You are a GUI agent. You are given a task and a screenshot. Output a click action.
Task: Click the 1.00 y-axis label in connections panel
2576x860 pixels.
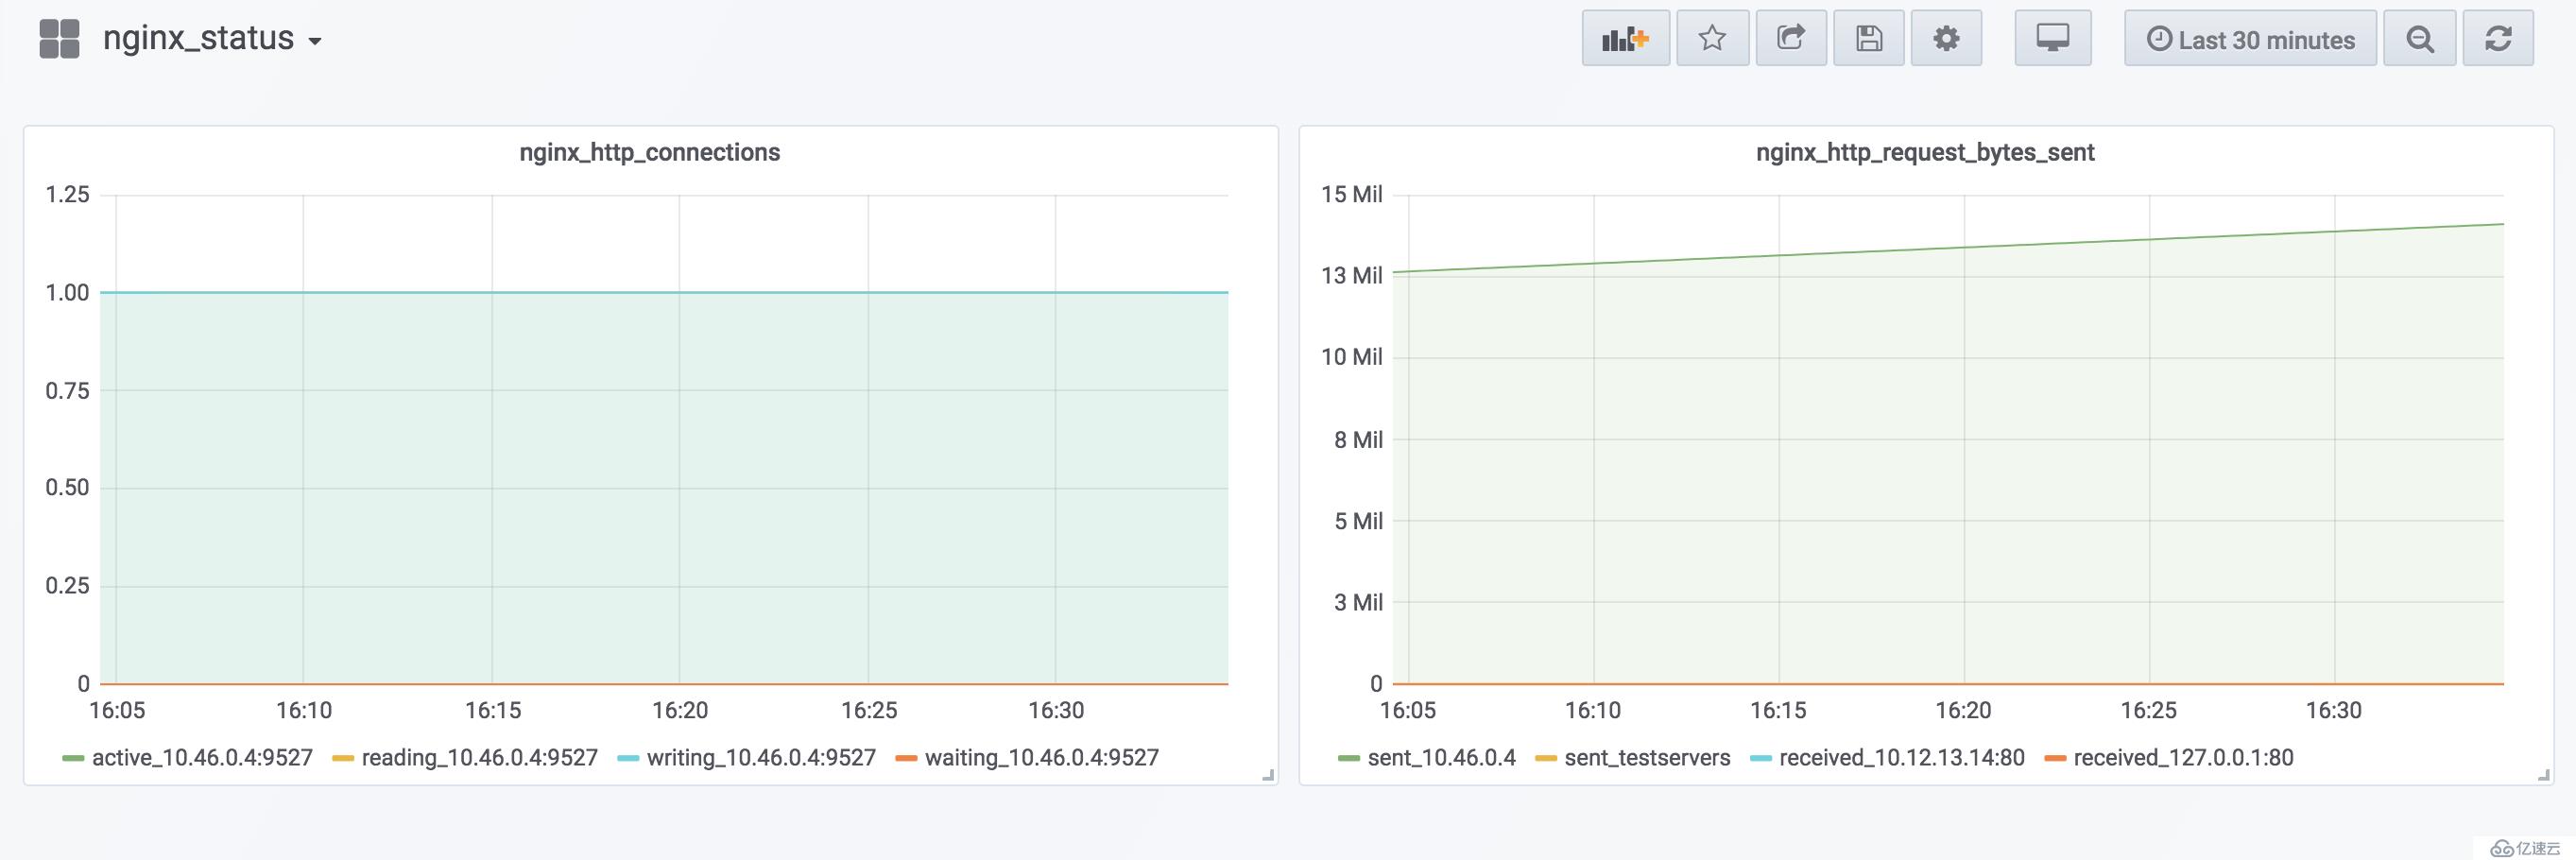pyautogui.click(x=67, y=293)
